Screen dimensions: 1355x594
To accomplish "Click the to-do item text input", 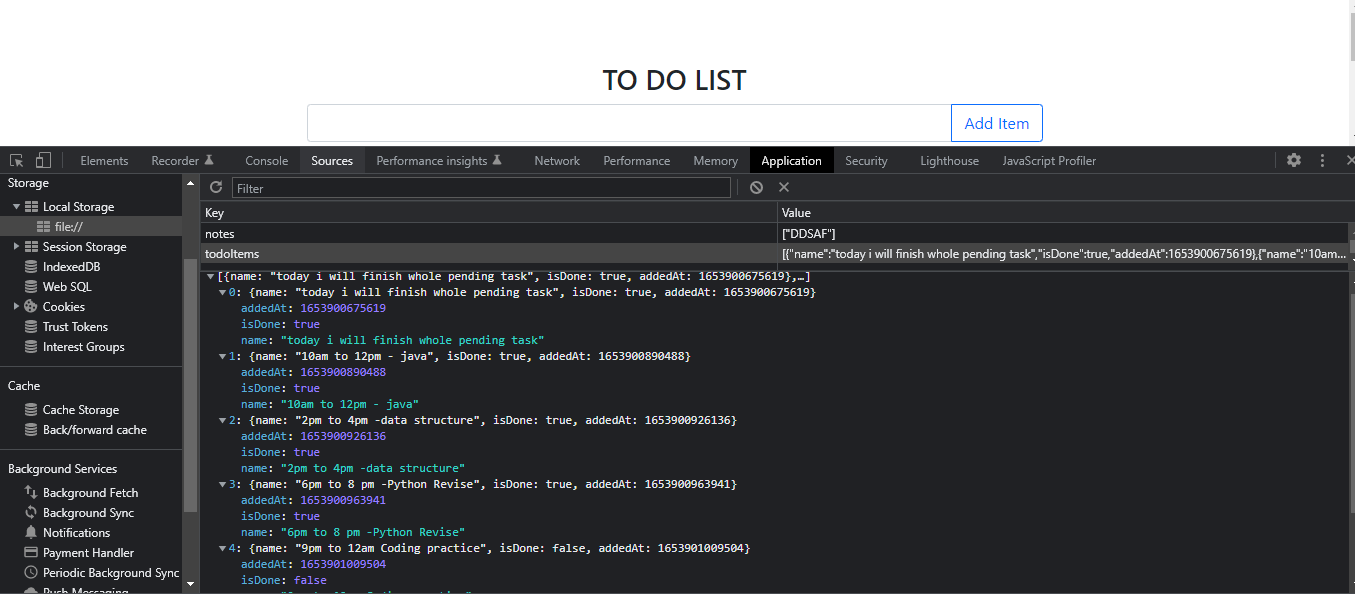I will tap(629, 123).
